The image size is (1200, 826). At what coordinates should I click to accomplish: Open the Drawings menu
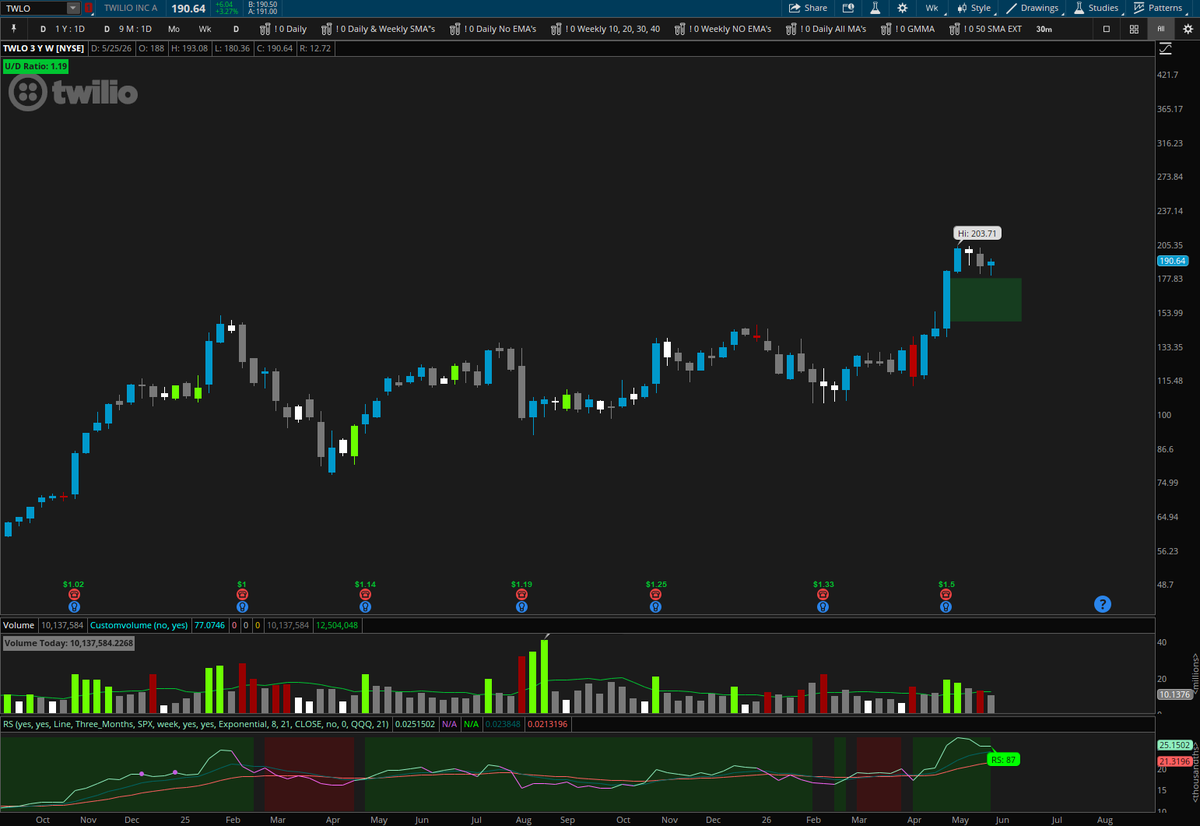tap(1032, 8)
